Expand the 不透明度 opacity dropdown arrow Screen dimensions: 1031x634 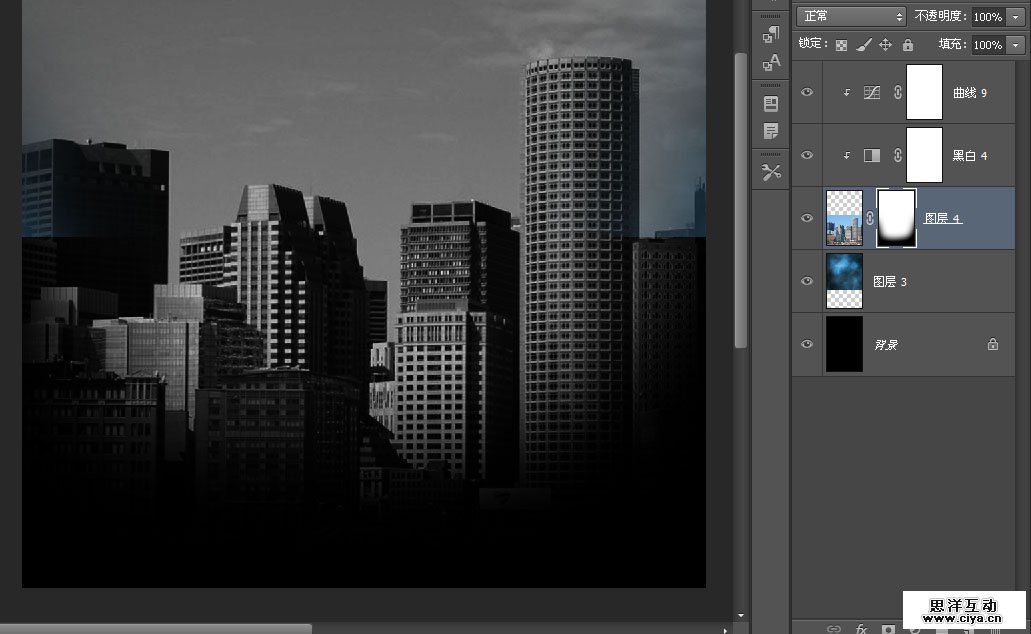pos(1016,17)
